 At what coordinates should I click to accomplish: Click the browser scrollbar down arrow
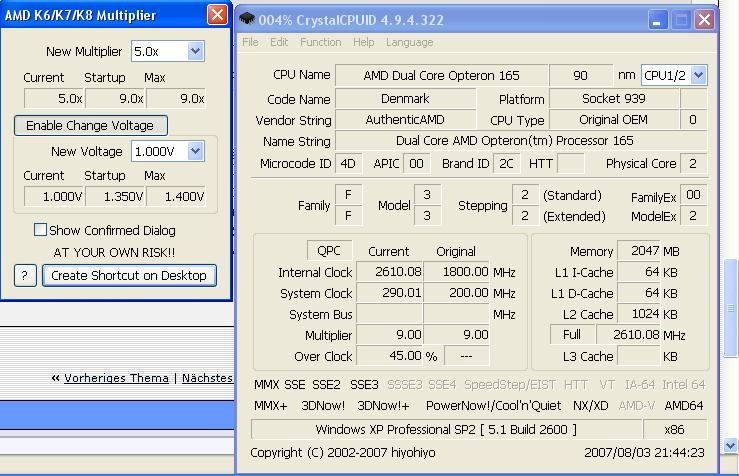point(731,445)
